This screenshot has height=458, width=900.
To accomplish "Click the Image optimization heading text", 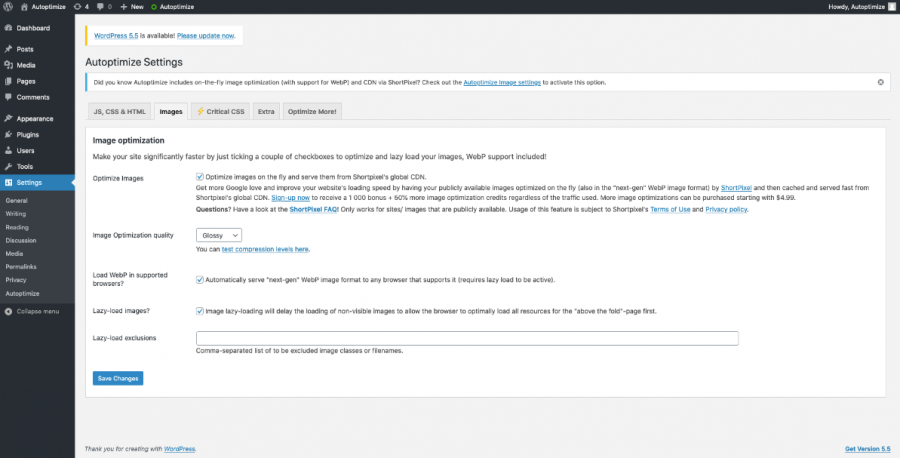I will 129,140.
